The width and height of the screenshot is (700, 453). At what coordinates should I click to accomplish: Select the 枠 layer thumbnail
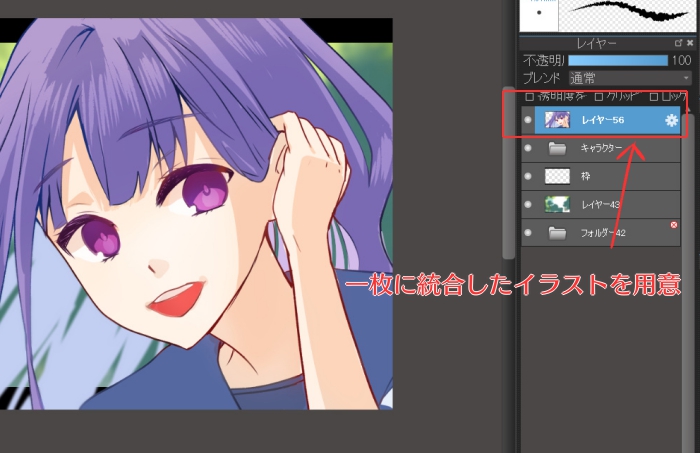click(558, 176)
